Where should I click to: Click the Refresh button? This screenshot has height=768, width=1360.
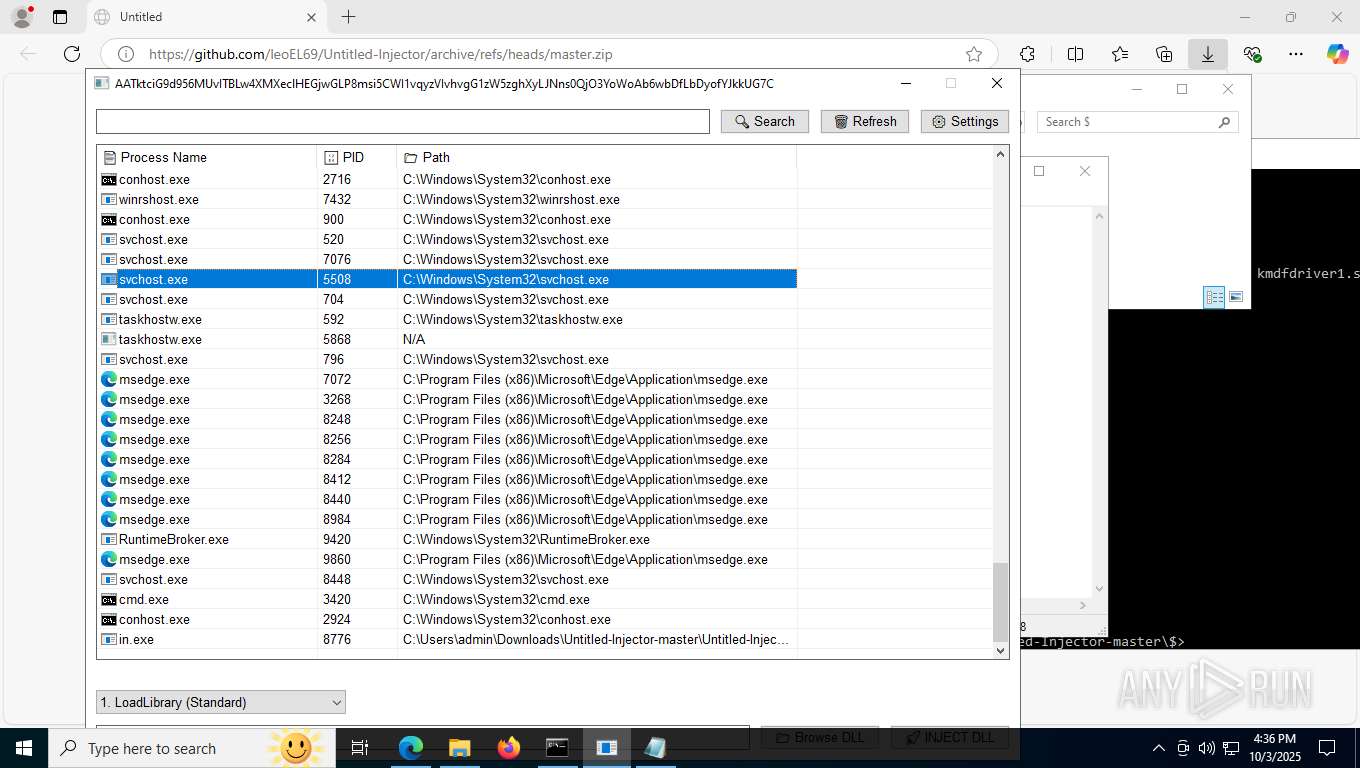pyautogui.click(x=865, y=121)
